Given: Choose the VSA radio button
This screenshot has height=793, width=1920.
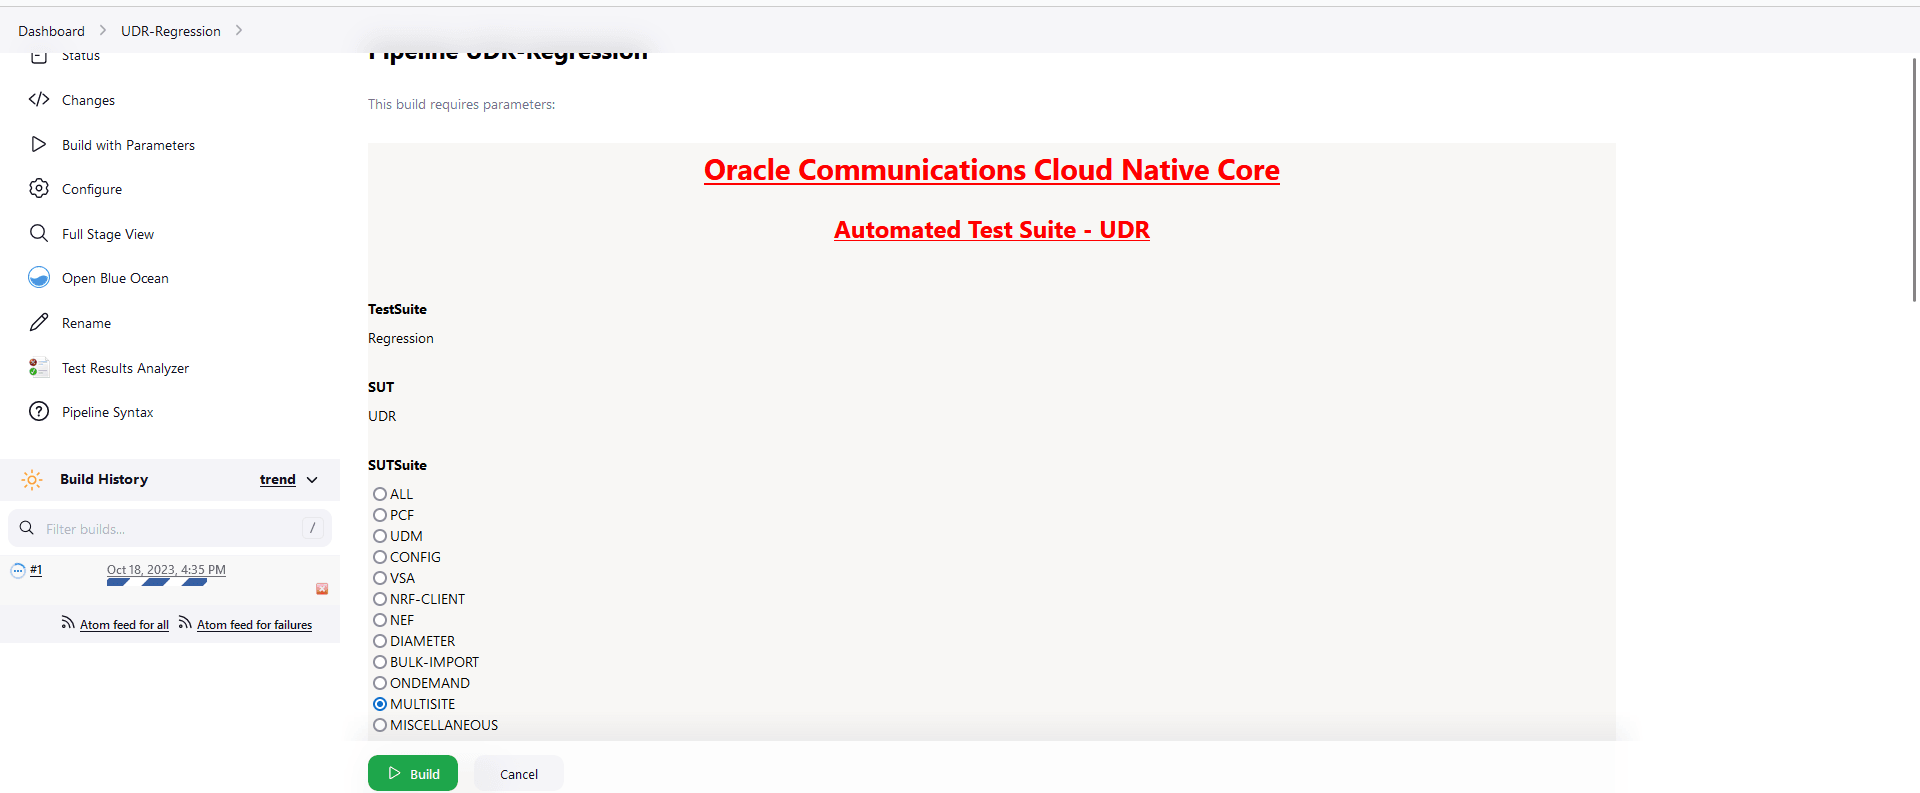Looking at the screenshot, I should tap(380, 578).
